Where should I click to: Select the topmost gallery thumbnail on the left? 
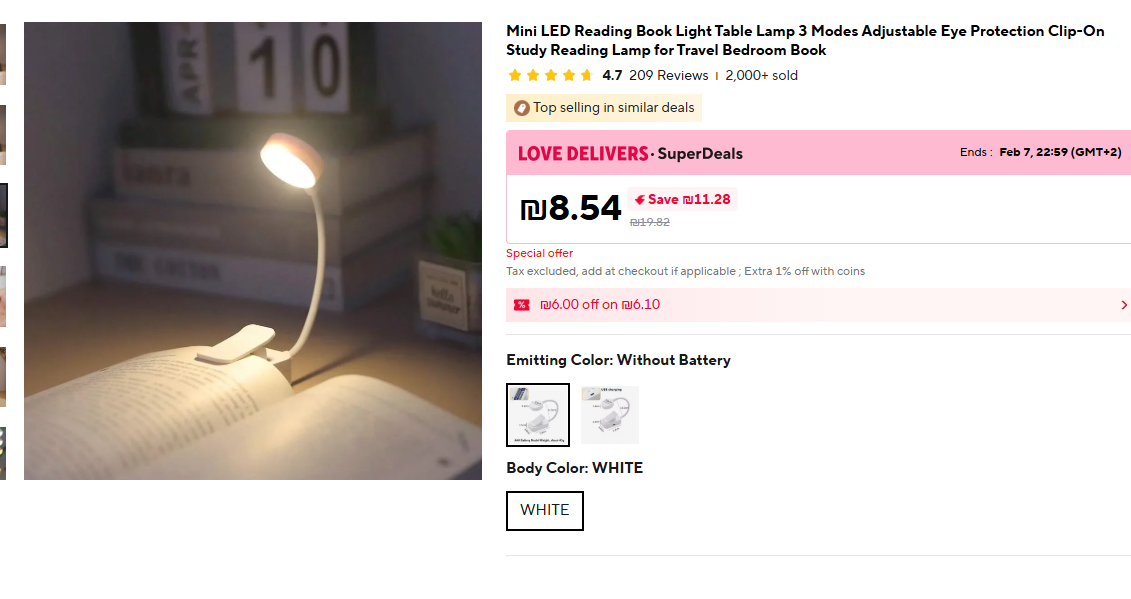[x=3, y=54]
